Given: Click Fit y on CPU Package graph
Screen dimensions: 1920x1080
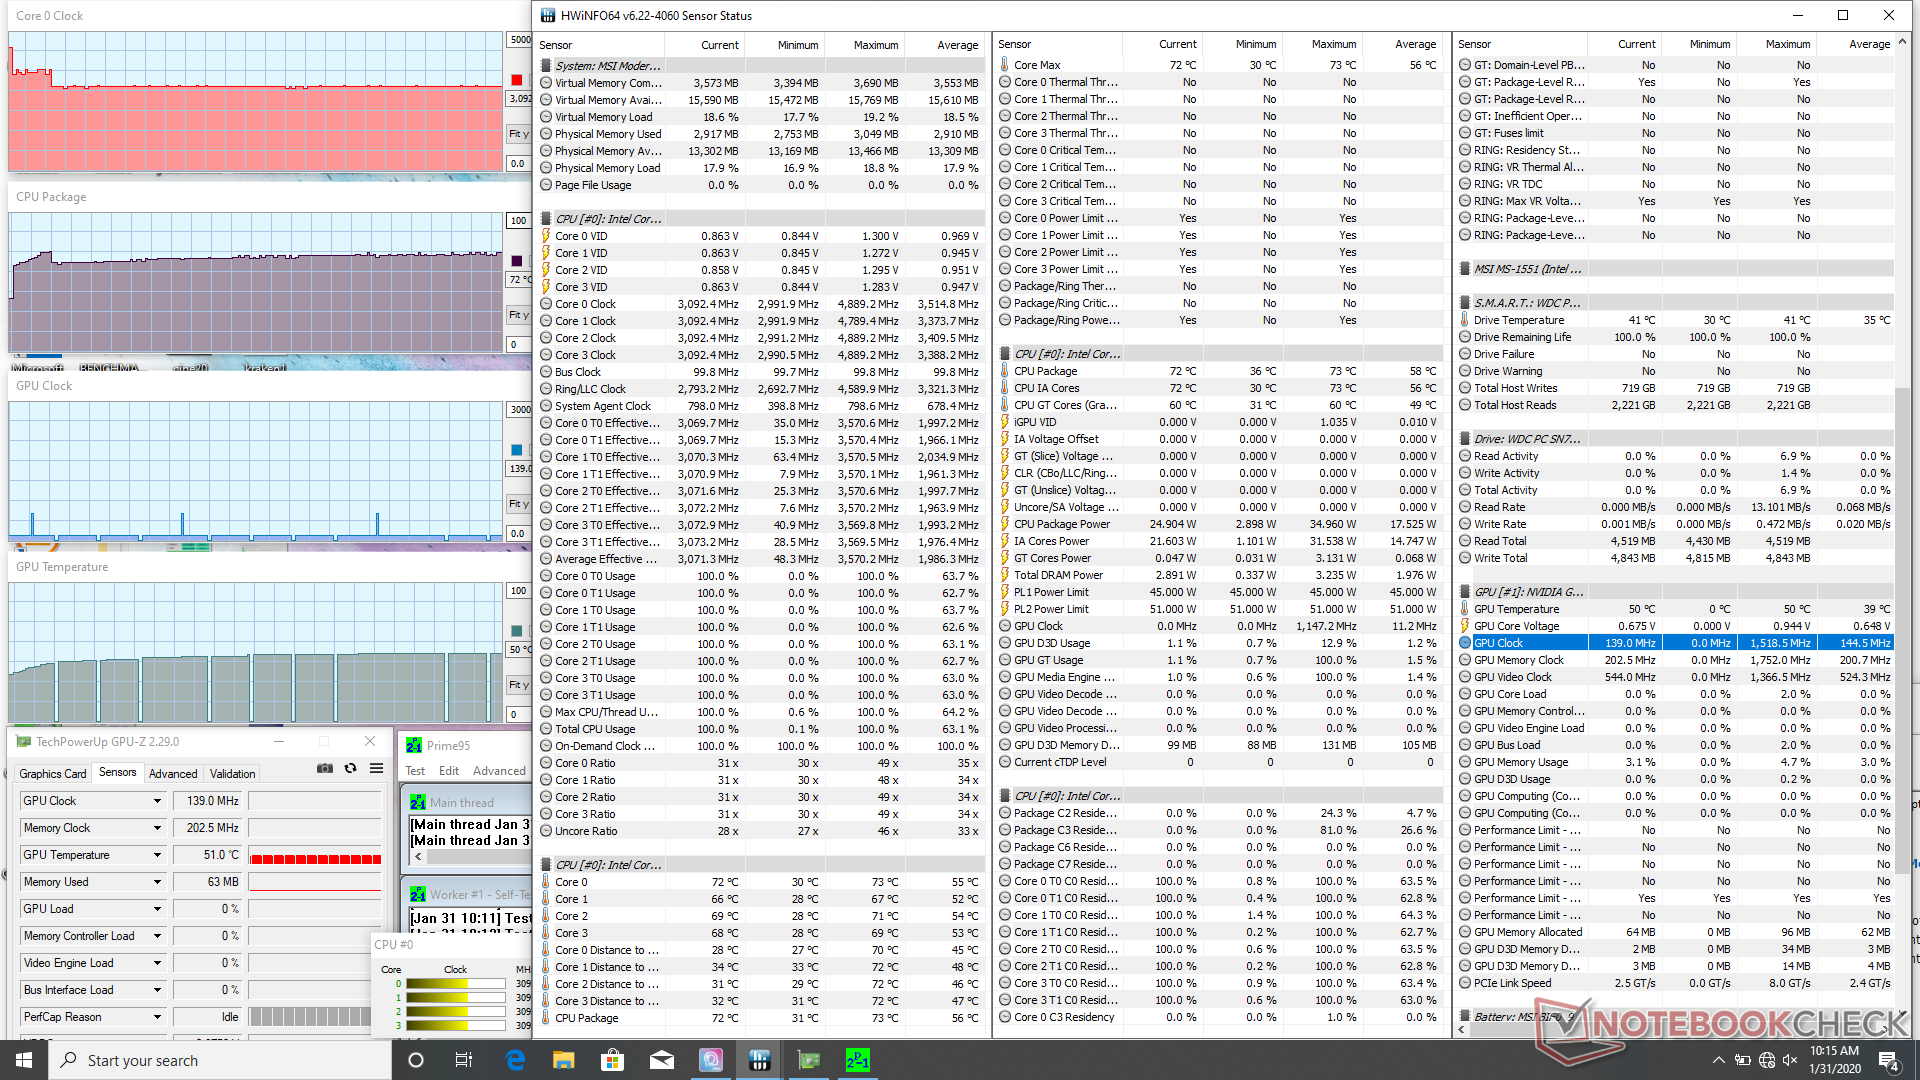Looking at the screenshot, I should 518,315.
